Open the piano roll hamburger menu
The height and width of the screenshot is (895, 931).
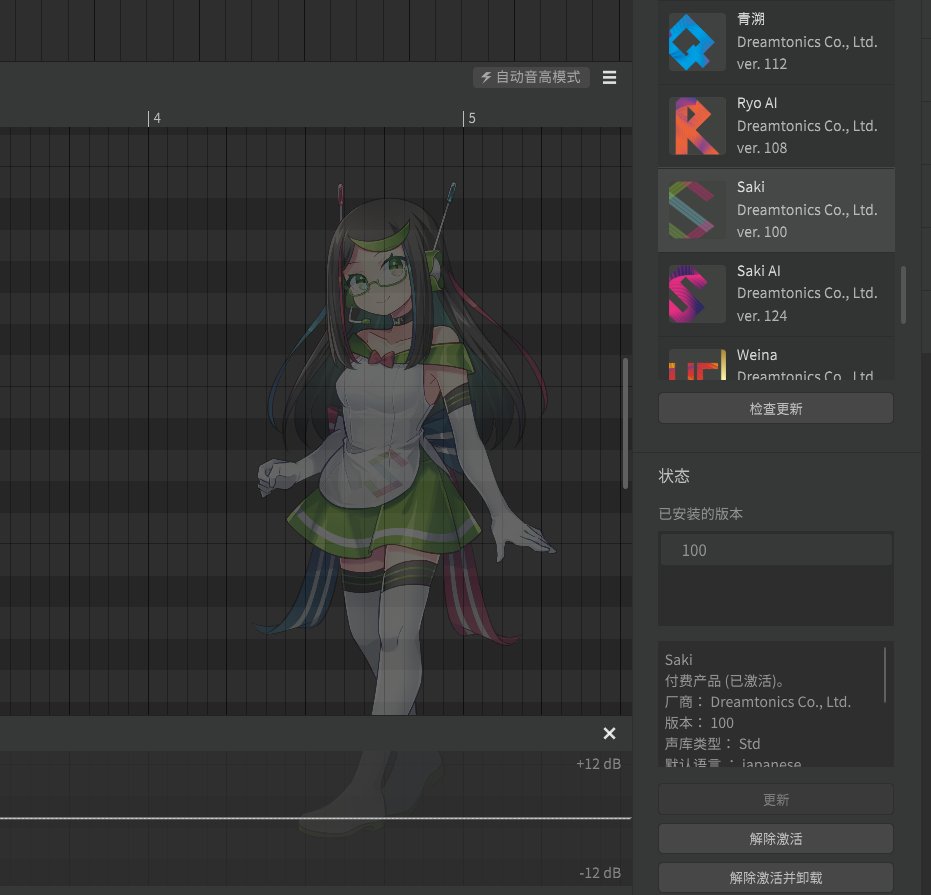pyautogui.click(x=609, y=77)
